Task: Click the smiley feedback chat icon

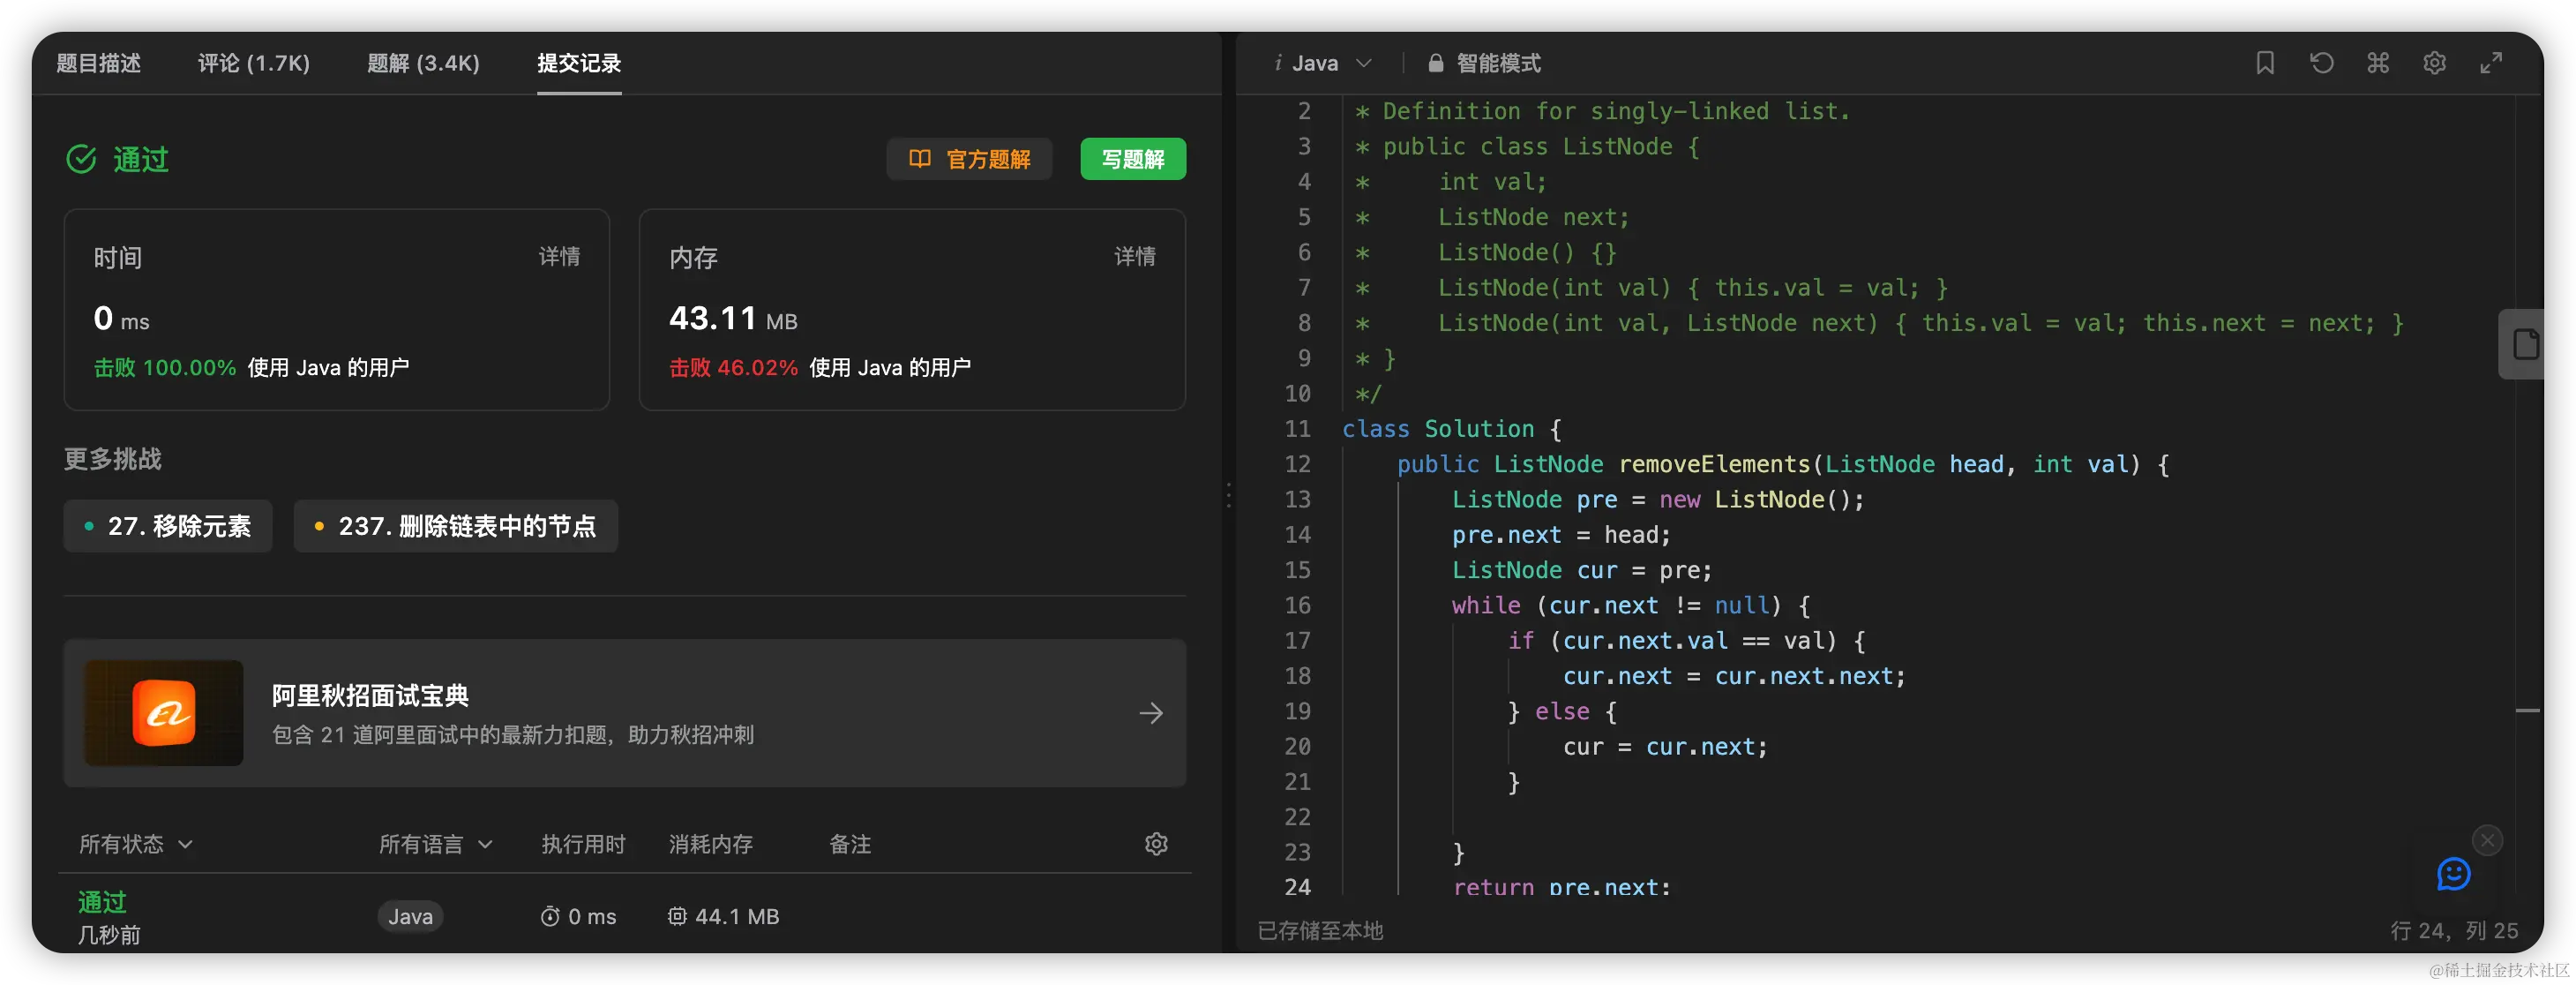Action: pos(2453,874)
